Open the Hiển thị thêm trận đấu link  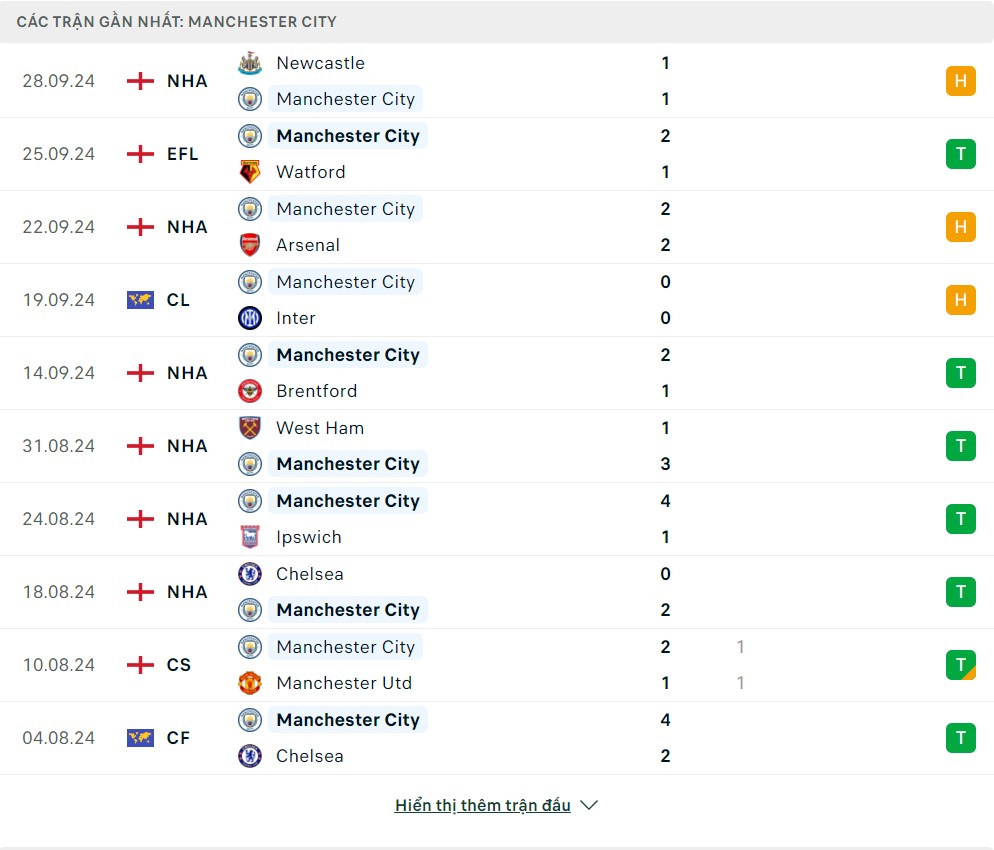tap(482, 805)
